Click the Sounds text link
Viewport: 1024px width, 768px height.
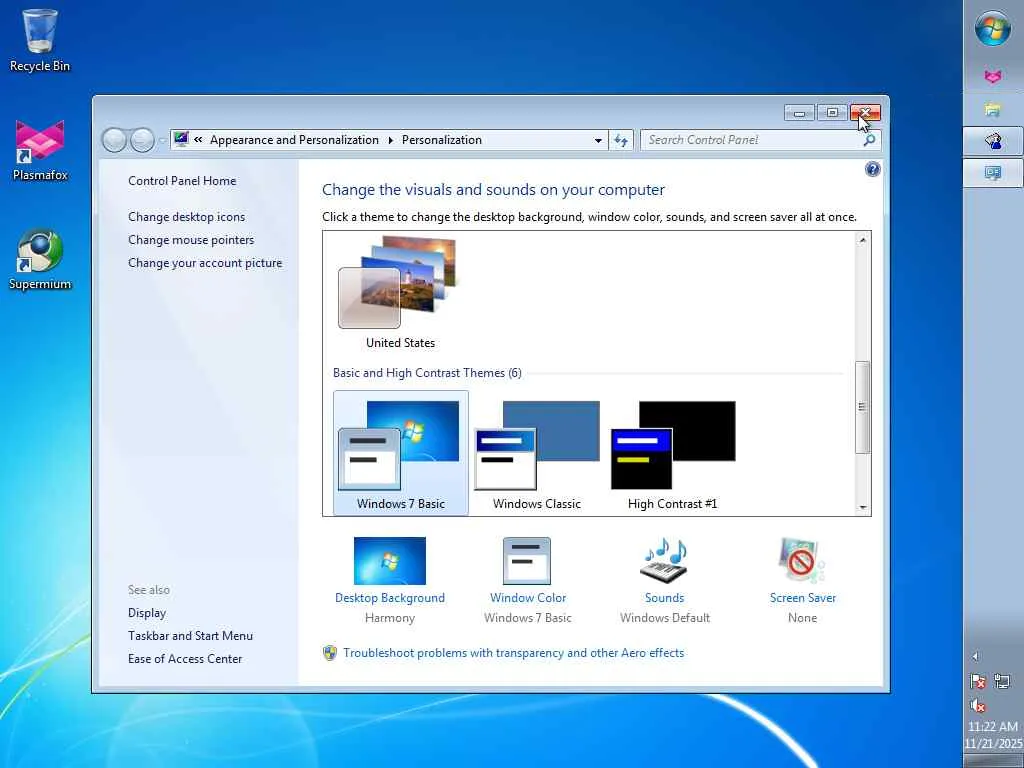tap(664, 598)
